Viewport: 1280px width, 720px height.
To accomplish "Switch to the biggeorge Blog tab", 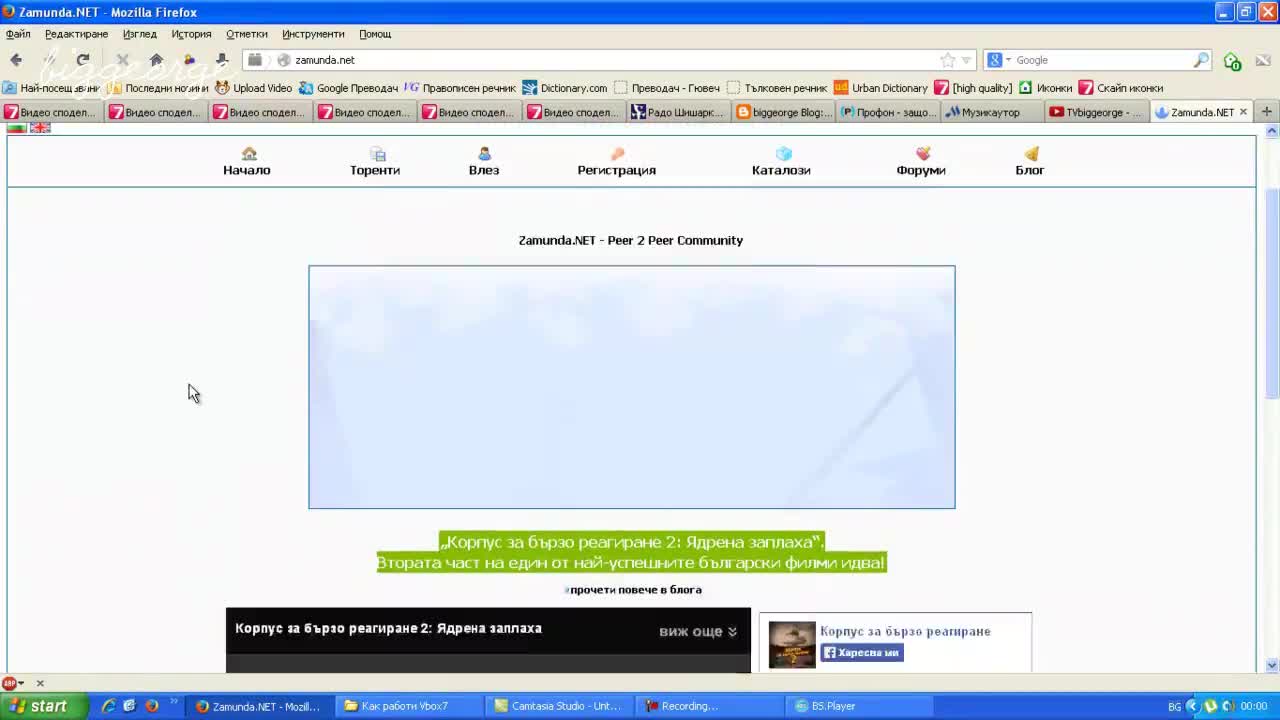I will point(783,112).
